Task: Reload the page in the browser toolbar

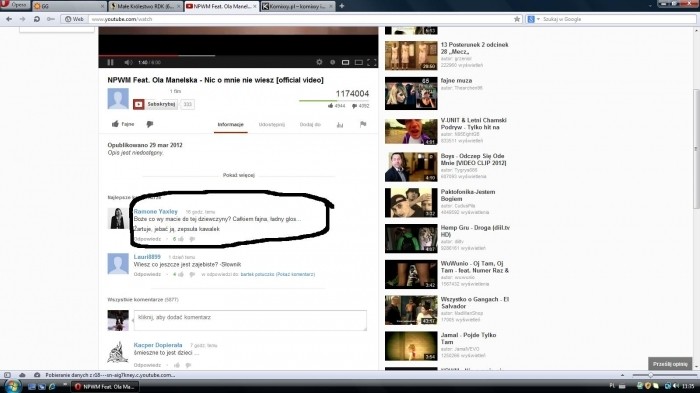Action: [37, 19]
